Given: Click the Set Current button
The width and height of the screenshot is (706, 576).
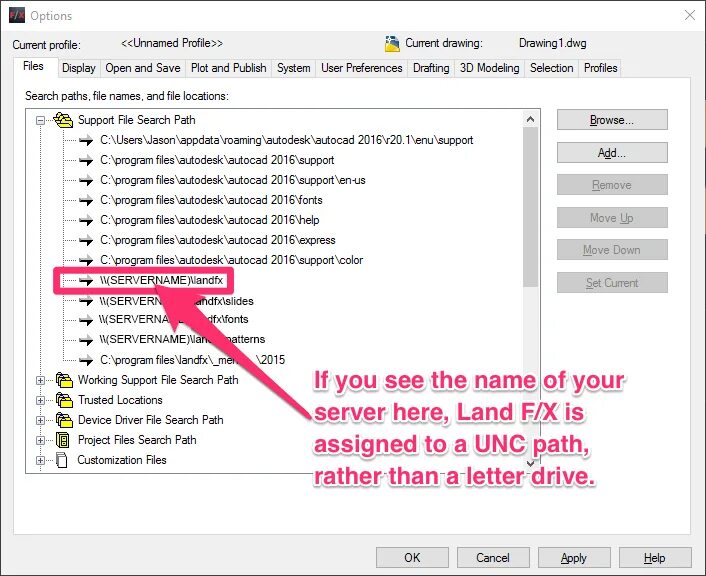Looking at the screenshot, I should coord(612,283).
